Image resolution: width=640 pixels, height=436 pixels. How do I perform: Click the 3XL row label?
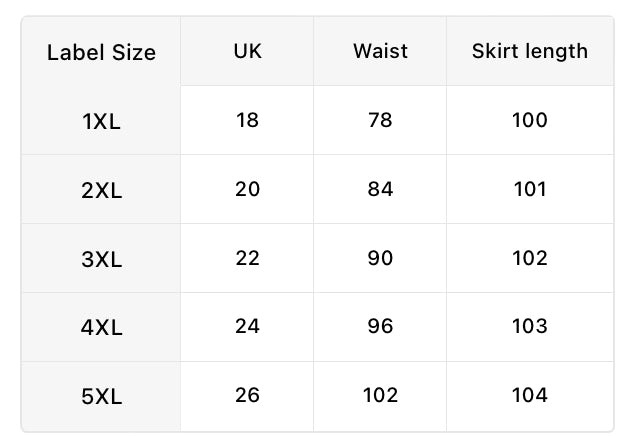click(x=101, y=259)
